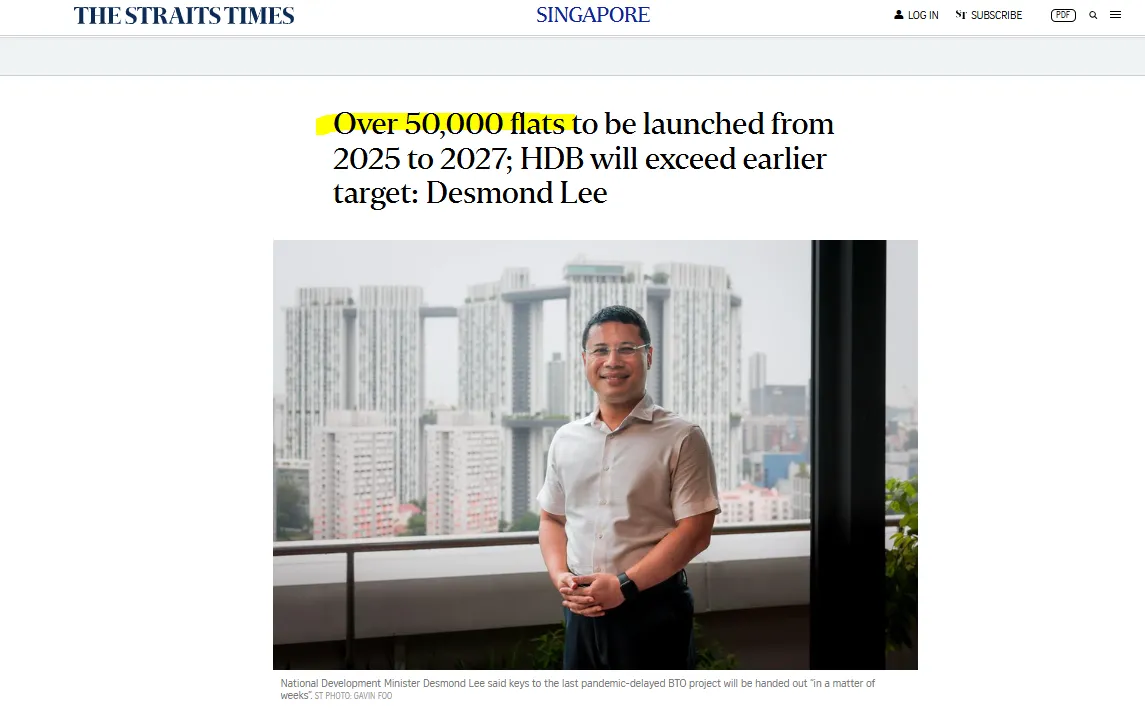Image resolution: width=1145 pixels, height=717 pixels.
Task: Click the LOG IN text link
Action: tap(923, 15)
